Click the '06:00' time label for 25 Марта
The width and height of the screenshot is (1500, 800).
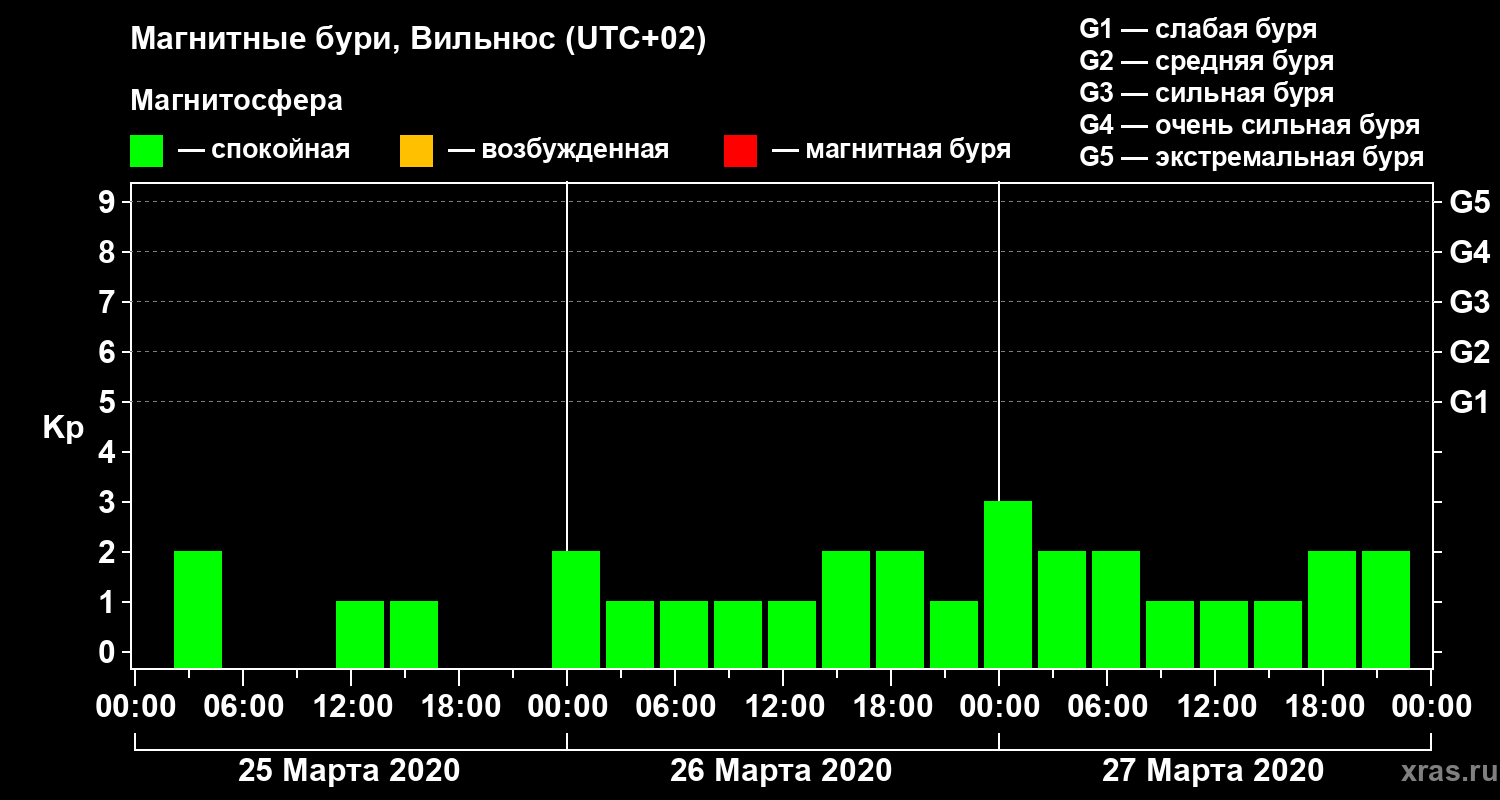pyautogui.click(x=243, y=707)
